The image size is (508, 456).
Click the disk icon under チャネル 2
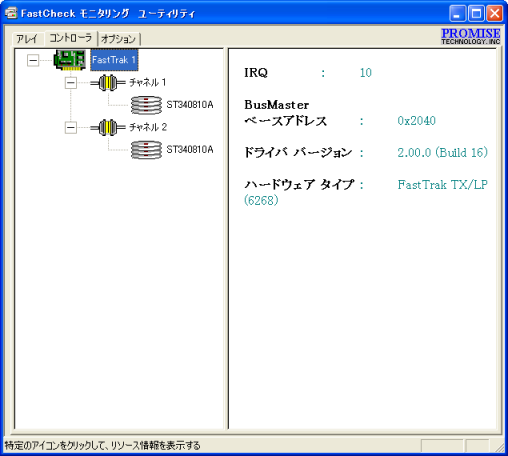point(146,150)
